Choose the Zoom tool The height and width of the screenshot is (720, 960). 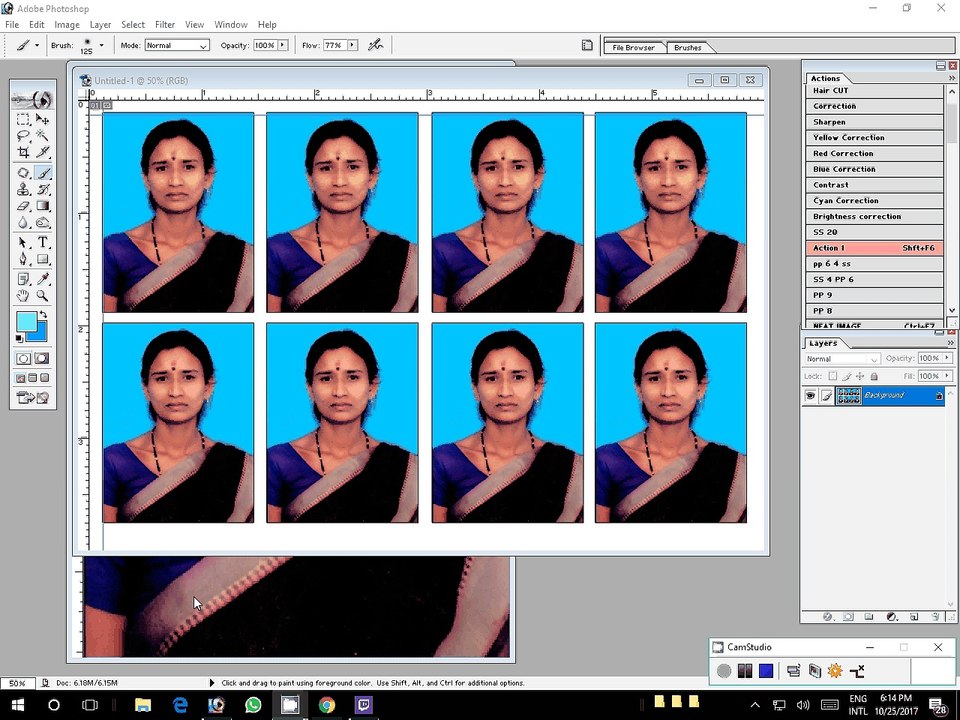[43, 296]
